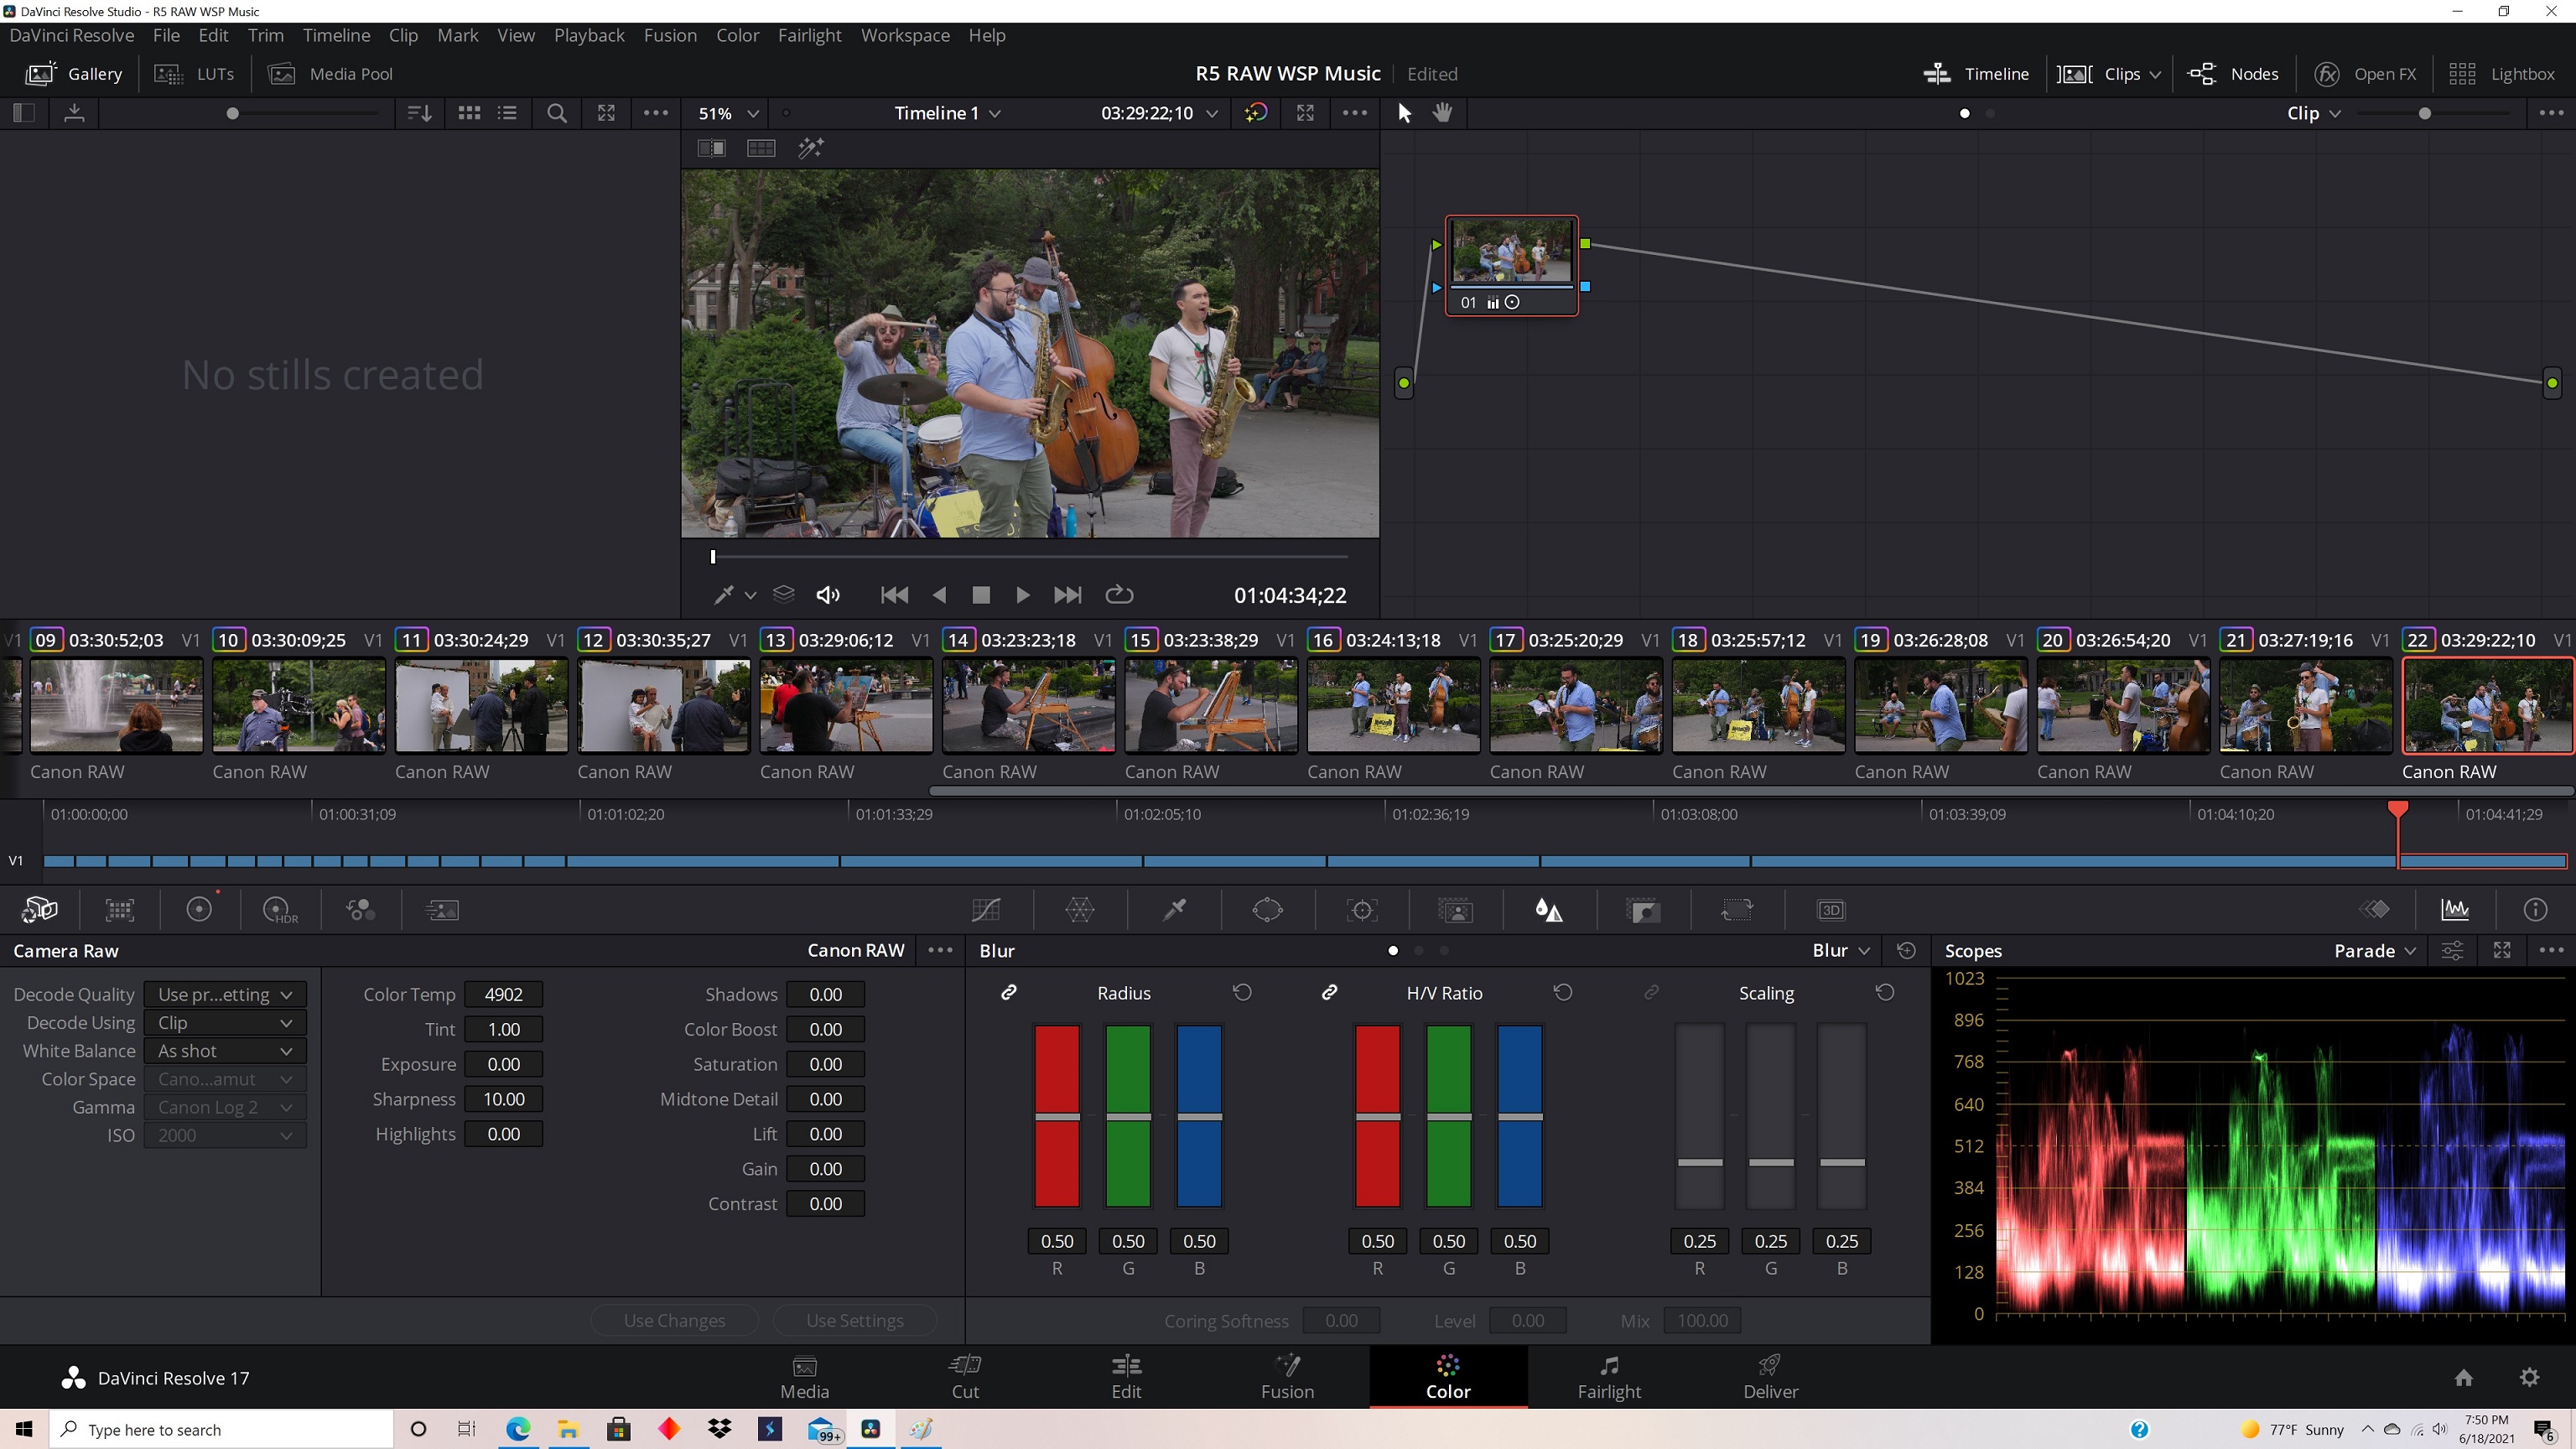This screenshot has width=2576, height=1449.
Task: Toggle the Radius channel link icon
Action: 1009,992
